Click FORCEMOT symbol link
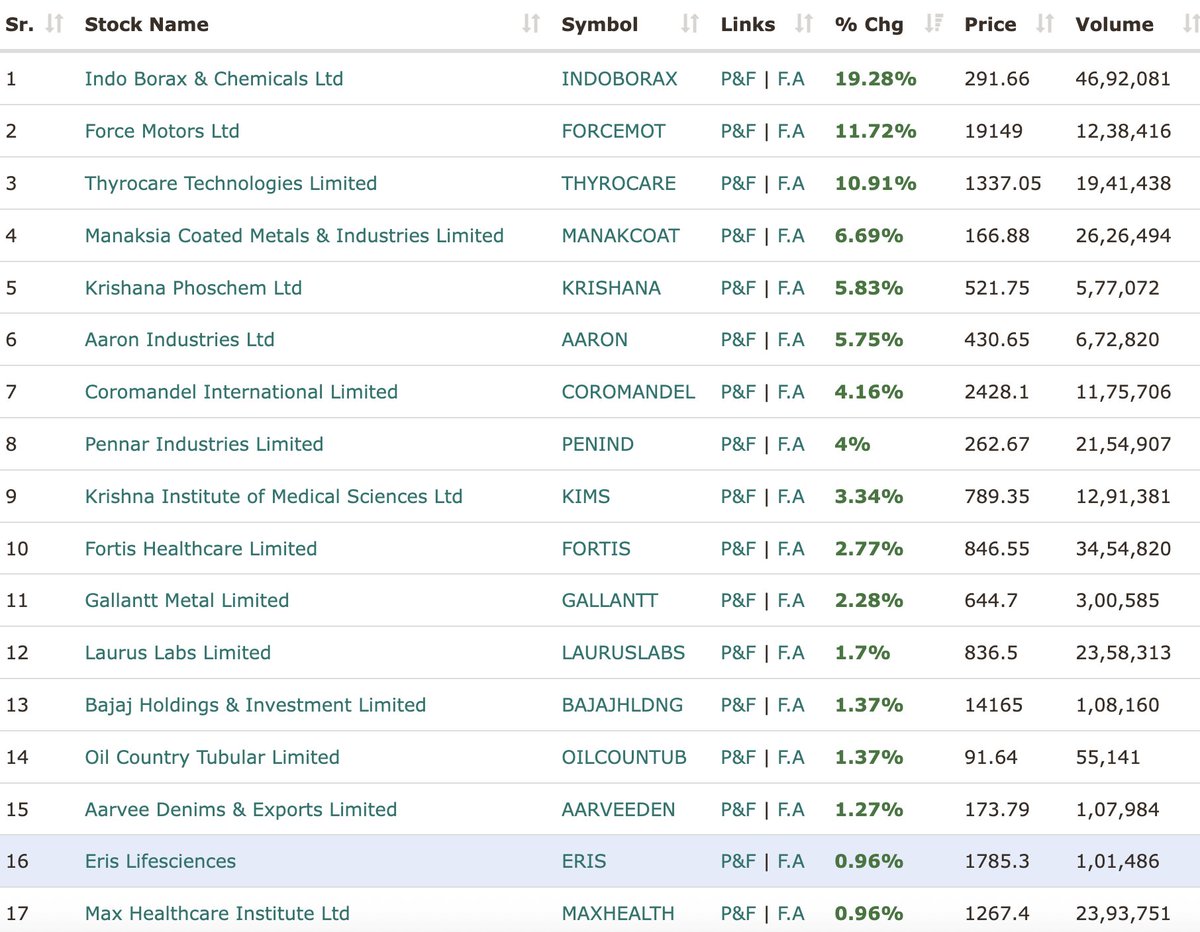The image size is (1200, 932). [613, 131]
